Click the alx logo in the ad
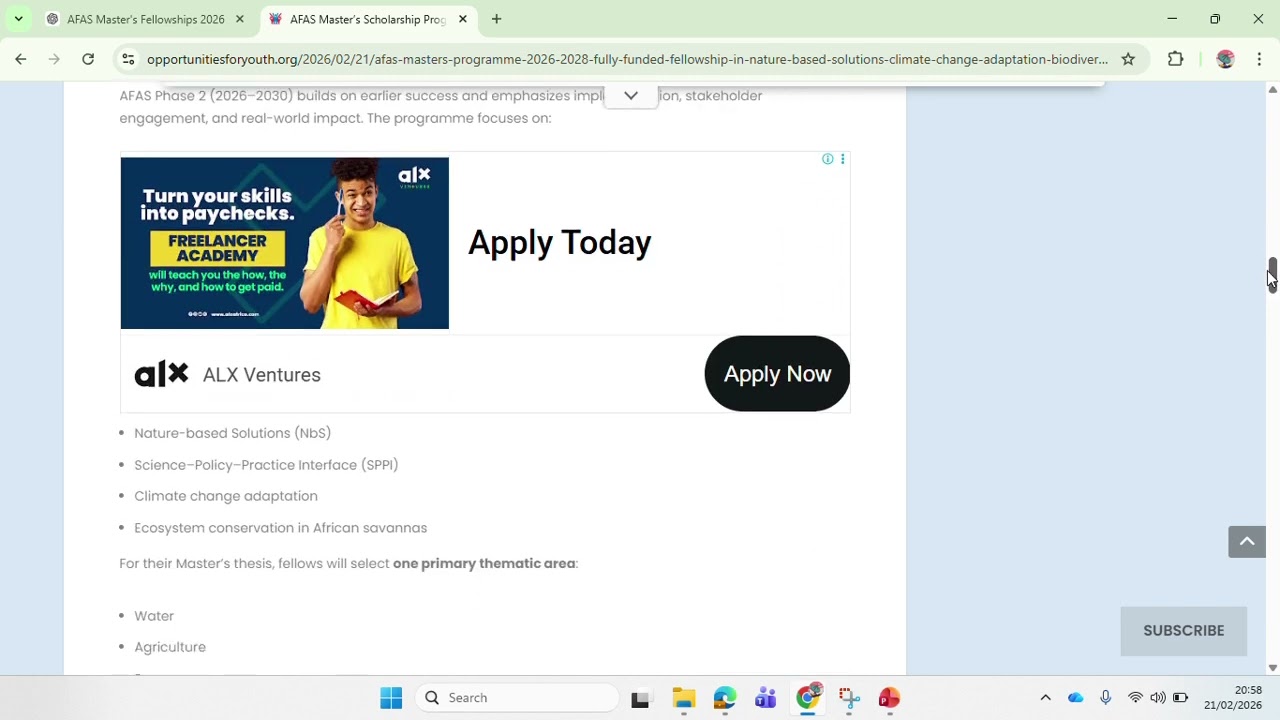The image size is (1280, 720). point(161,374)
